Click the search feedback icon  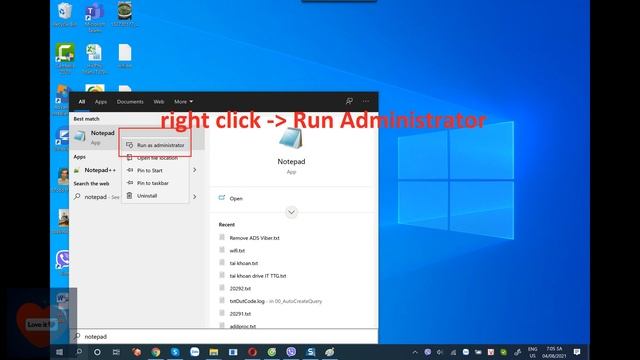pyautogui.click(x=349, y=101)
